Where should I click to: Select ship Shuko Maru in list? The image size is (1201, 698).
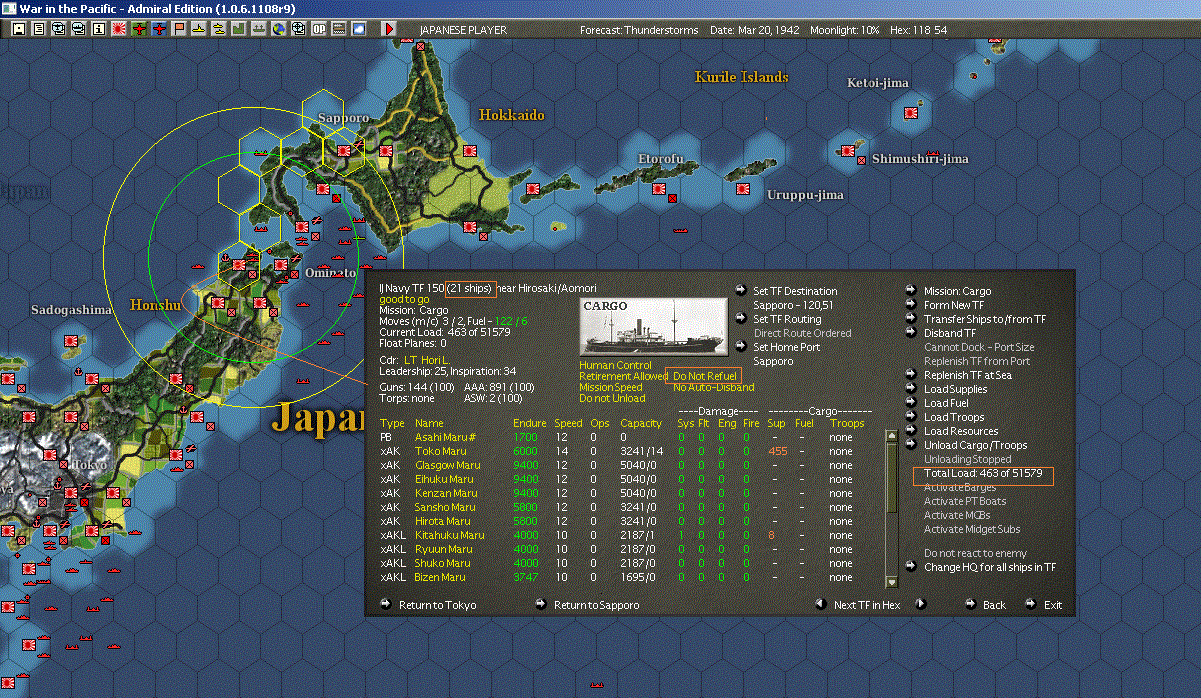[444, 563]
